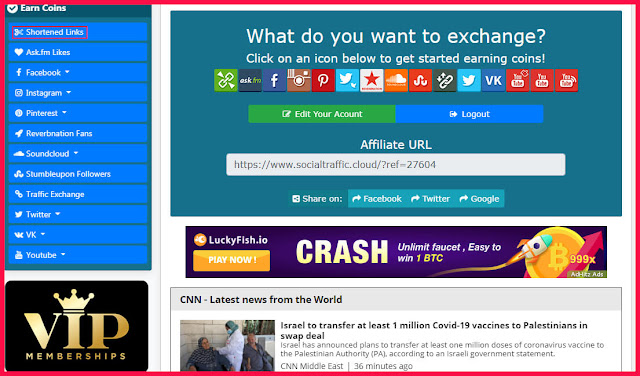The image size is (640, 376).
Task: Expand the VK sidebar dropdown
Action: pos(78,235)
